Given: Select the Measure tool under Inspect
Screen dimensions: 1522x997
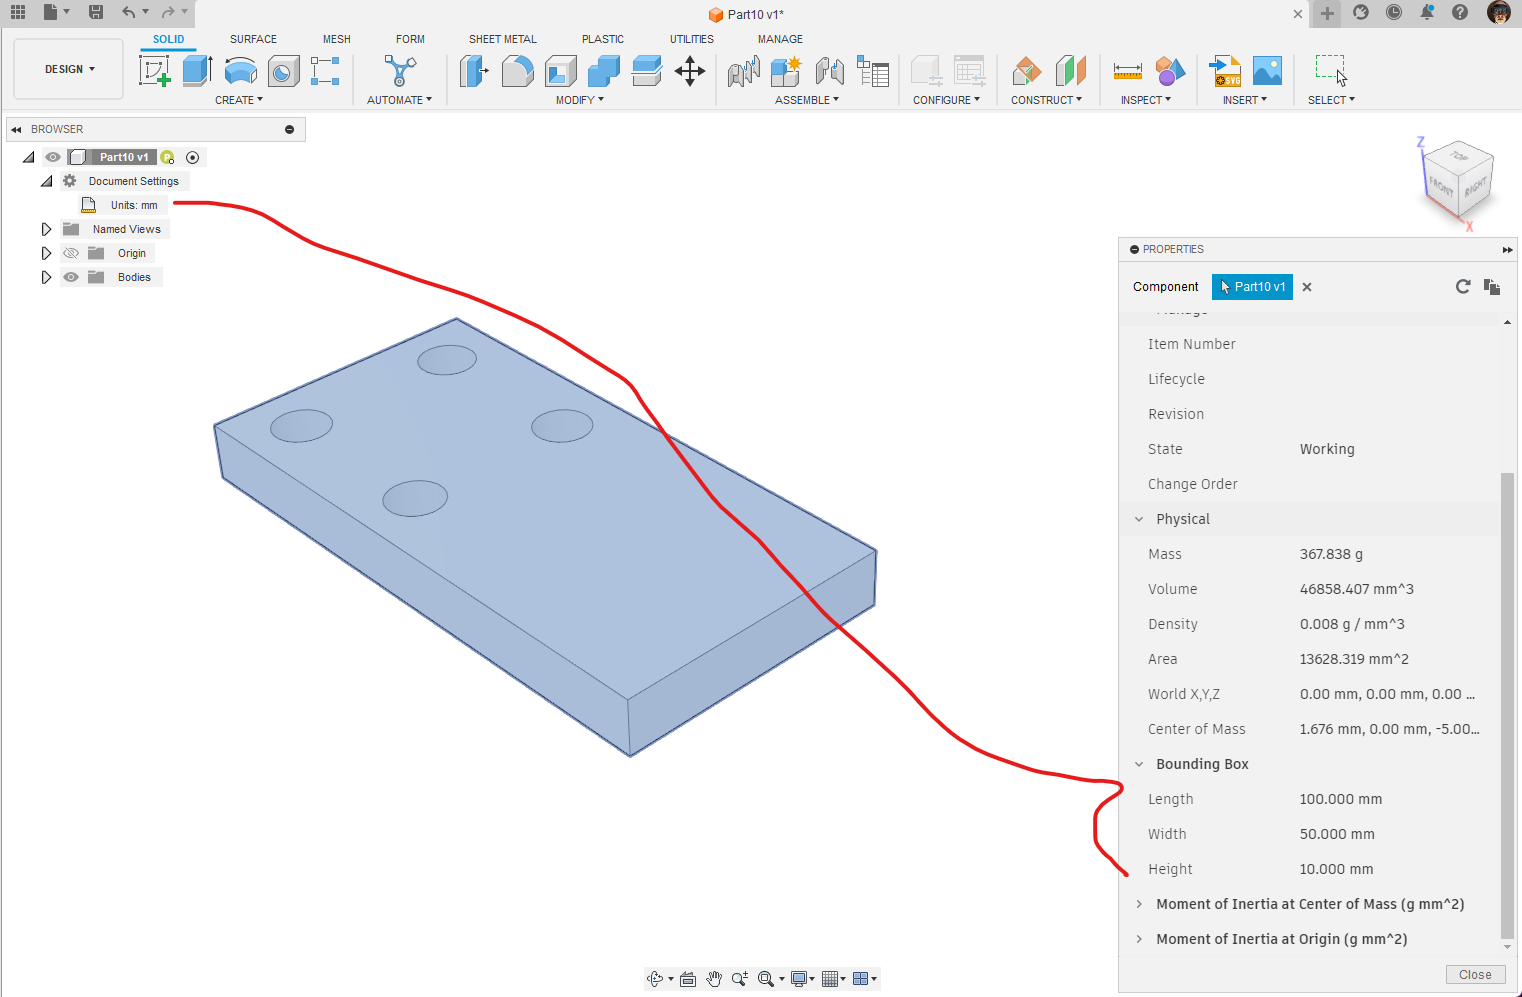Looking at the screenshot, I should (1128, 71).
